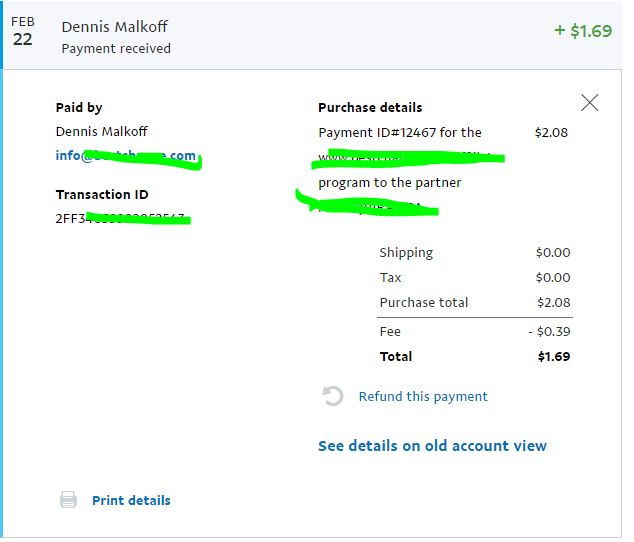This screenshot has height=542, width=634.
Task: Click the Shipping $0.00 row
Action: tap(475, 252)
